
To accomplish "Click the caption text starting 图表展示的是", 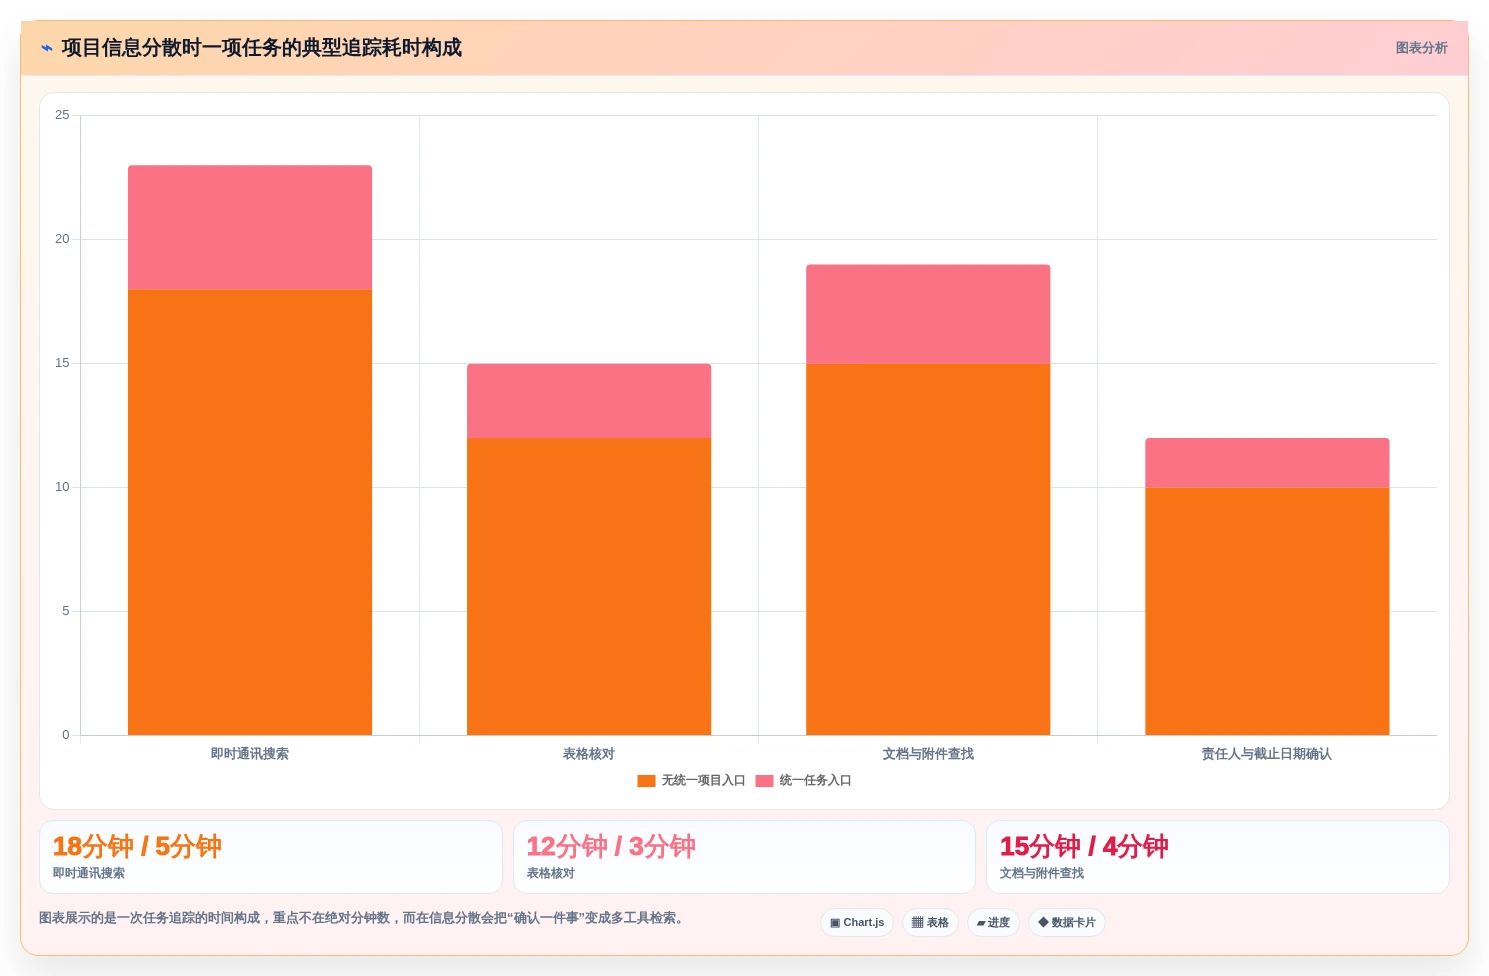I will [363, 918].
